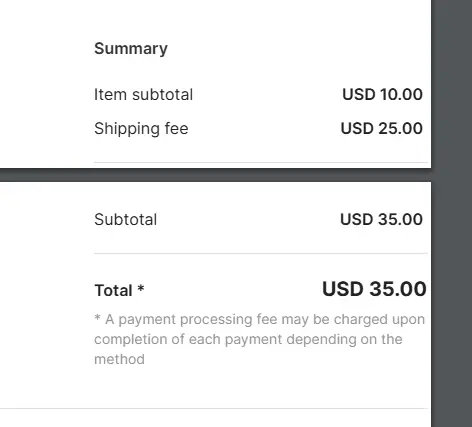Click the USD 25.00 shipping fee amount
Viewport: 472px width, 427px height.
pos(382,128)
